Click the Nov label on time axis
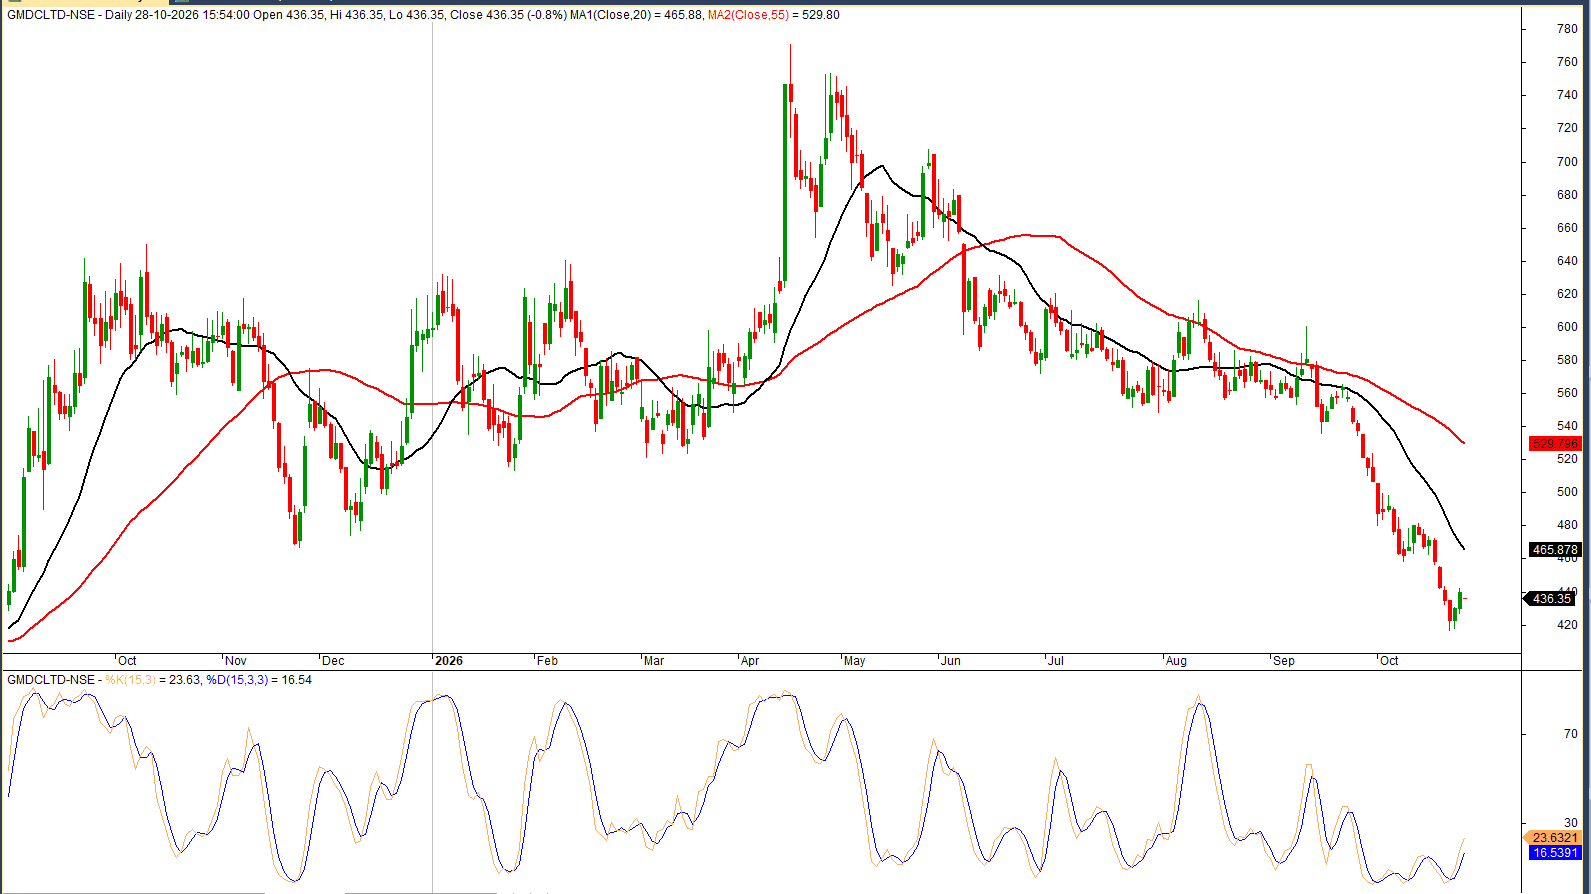The height and width of the screenshot is (894, 1591). pyautogui.click(x=236, y=661)
